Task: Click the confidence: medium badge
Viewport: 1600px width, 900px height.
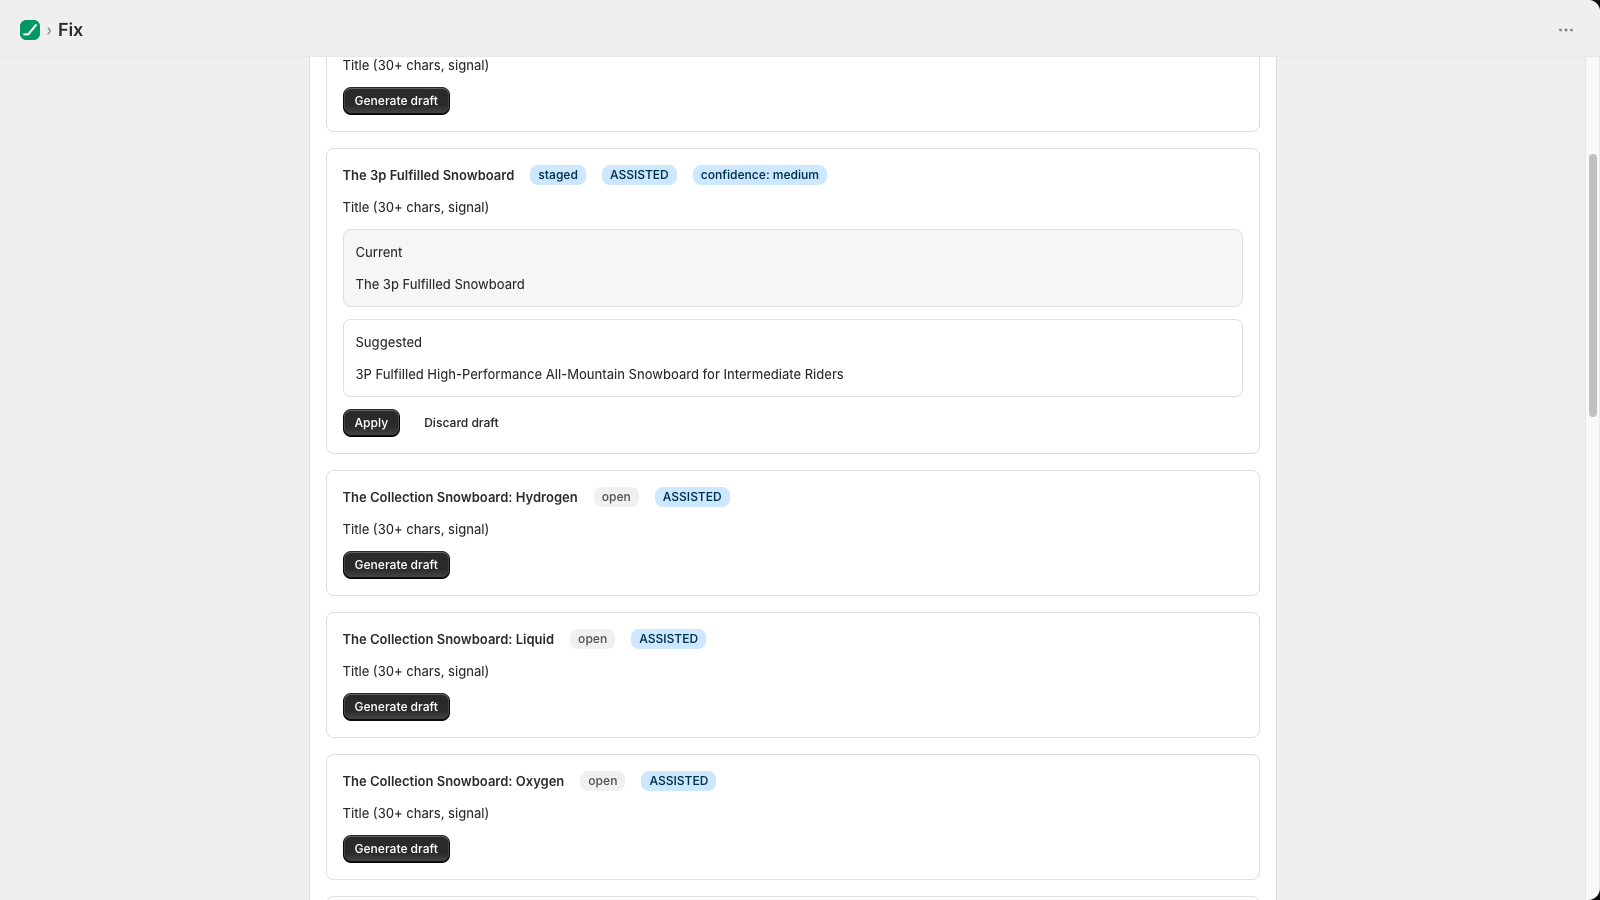Action: pyautogui.click(x=760, y=175)
